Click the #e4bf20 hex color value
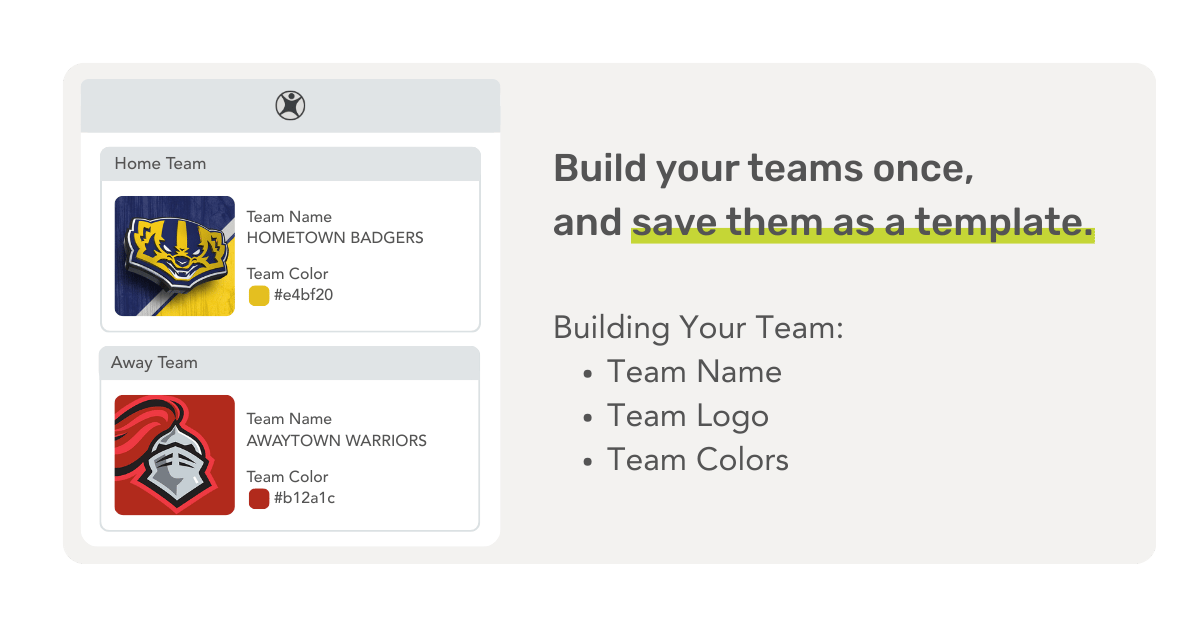 tap(303, 295)
